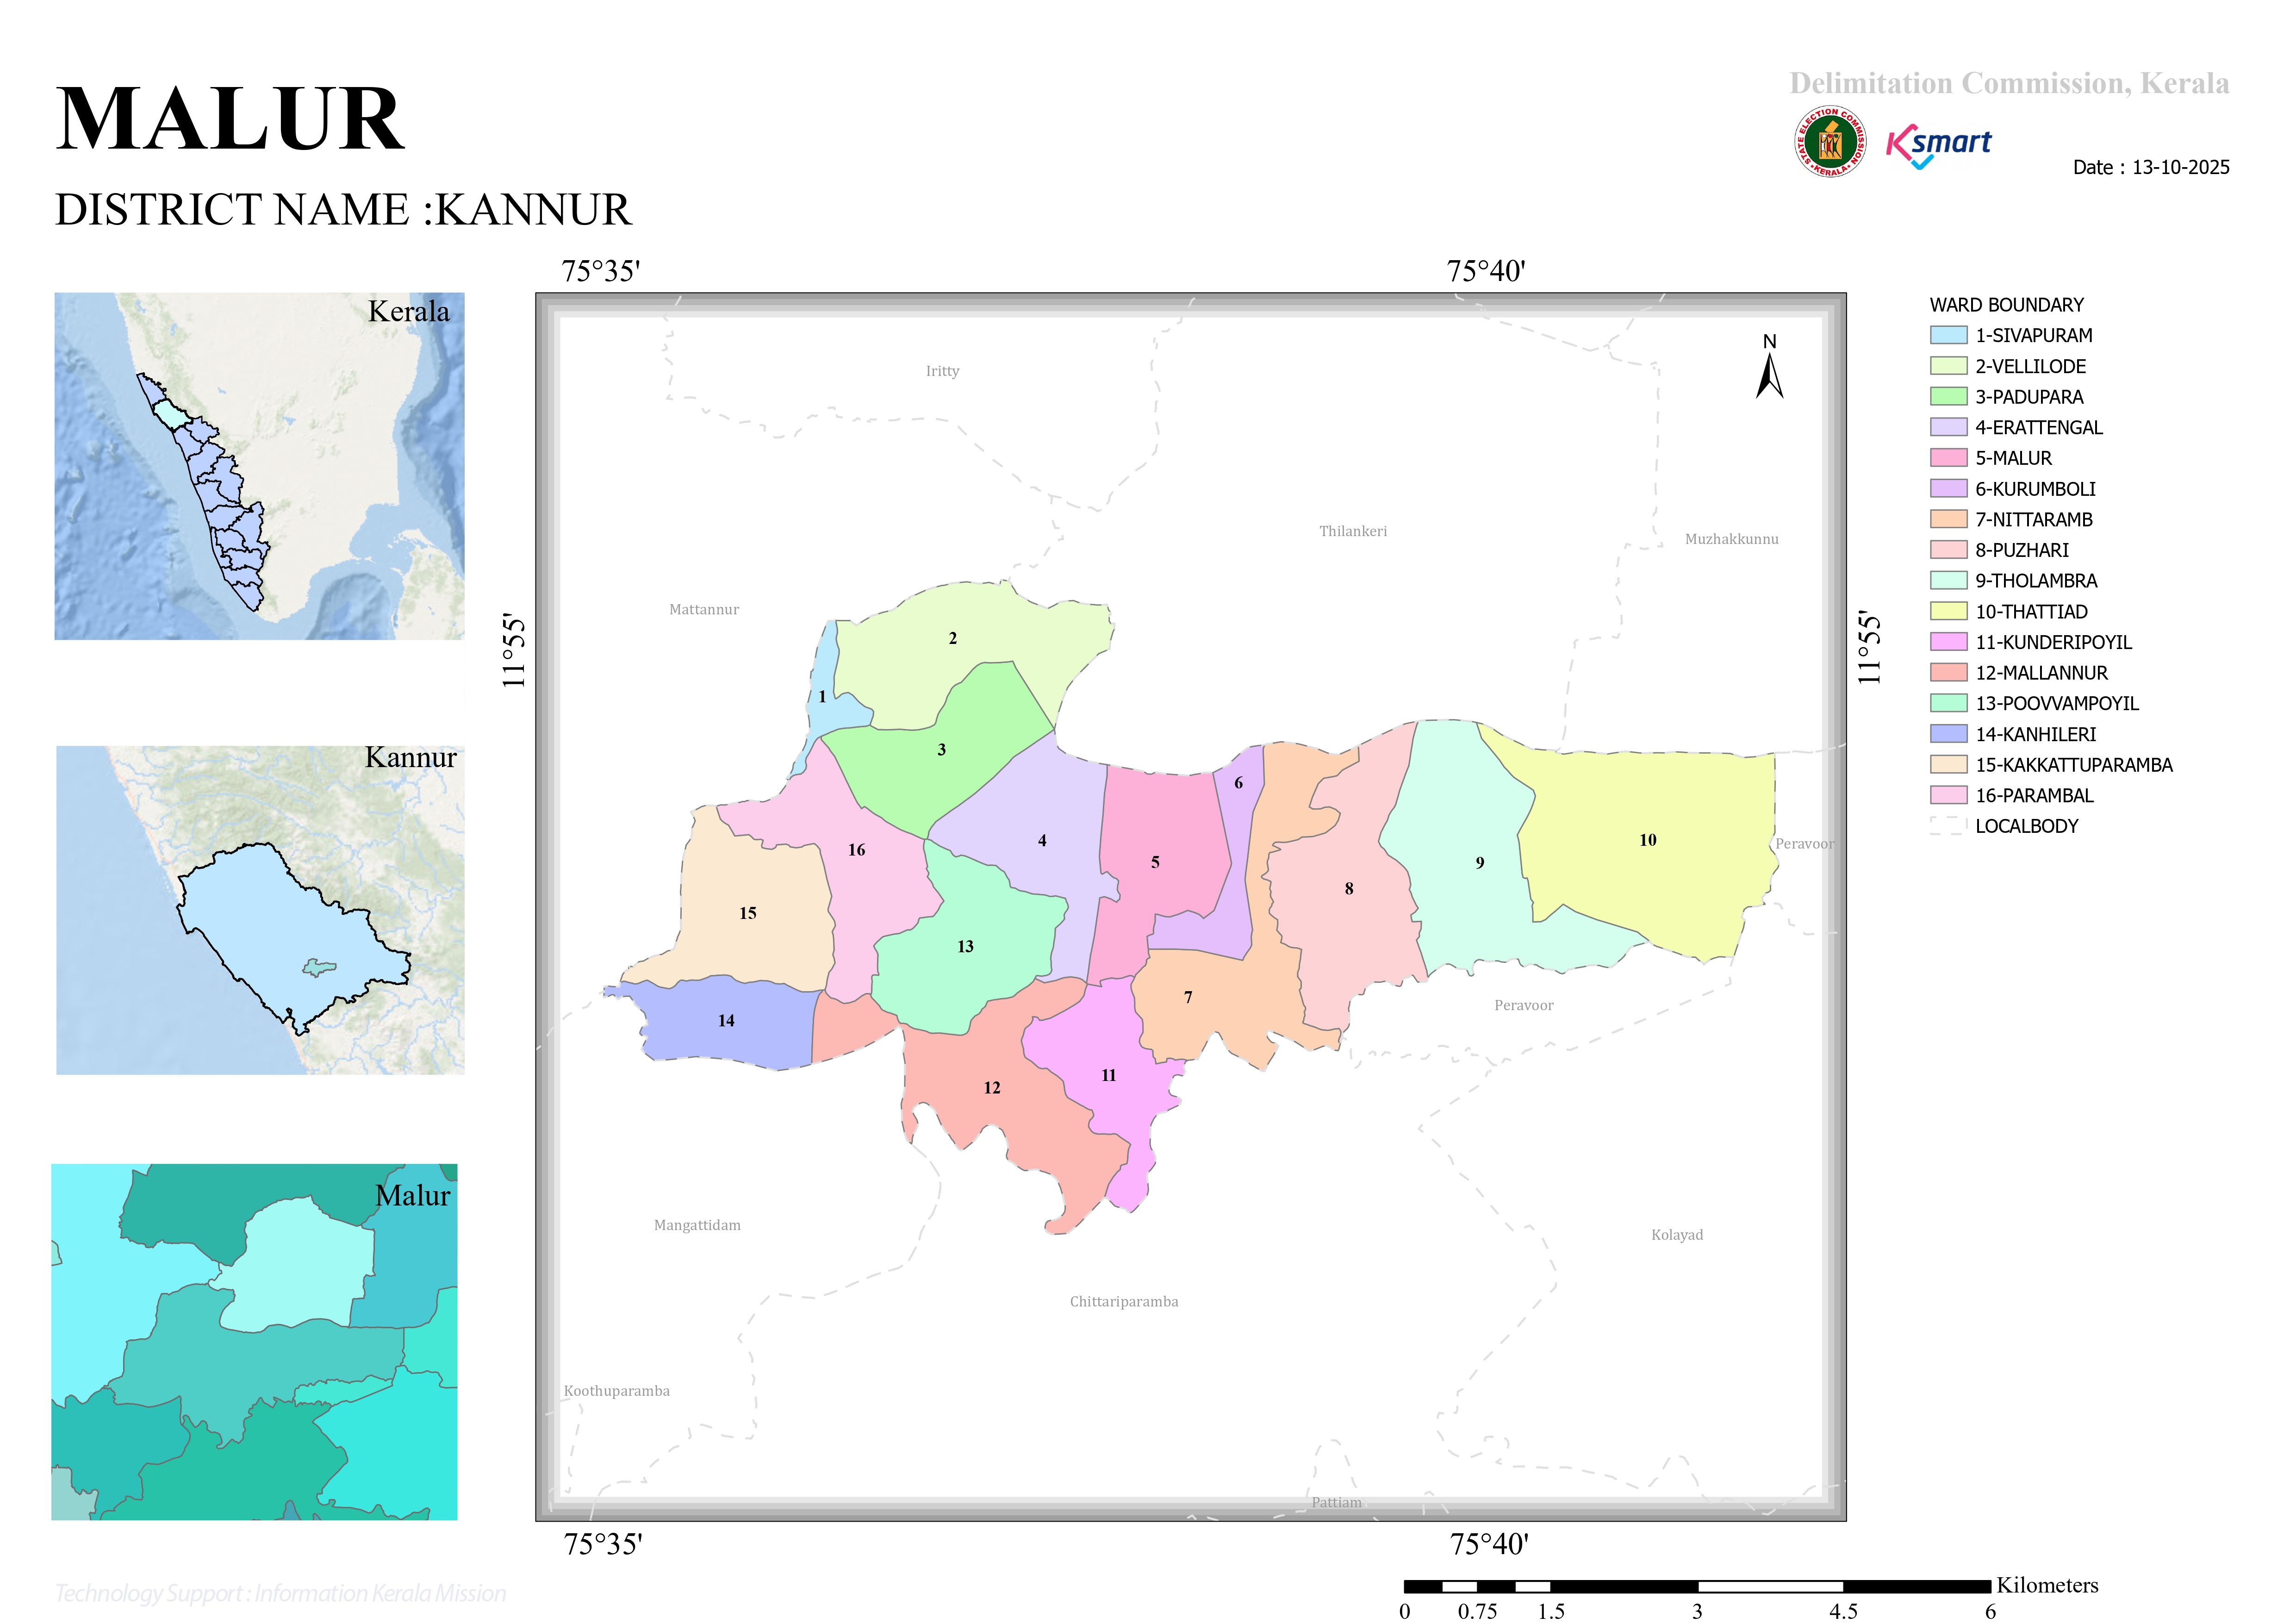Click the Mangattidam neighbor label

[697, 1225]
